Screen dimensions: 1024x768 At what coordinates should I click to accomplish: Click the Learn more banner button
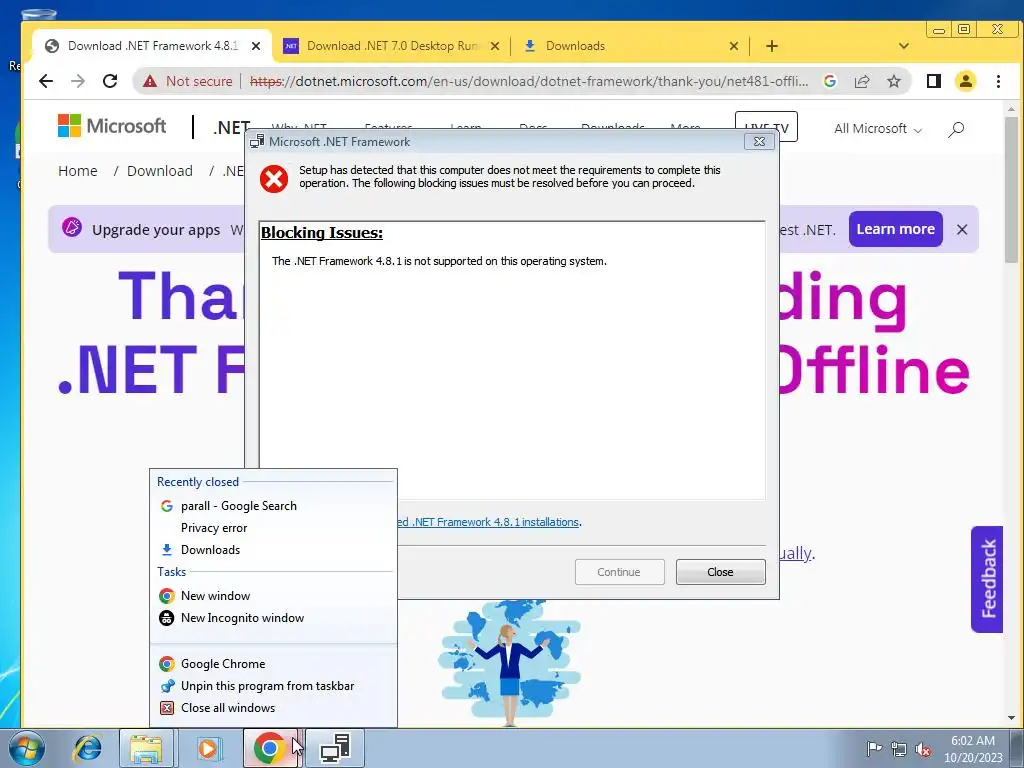click(x=895, y=229)
